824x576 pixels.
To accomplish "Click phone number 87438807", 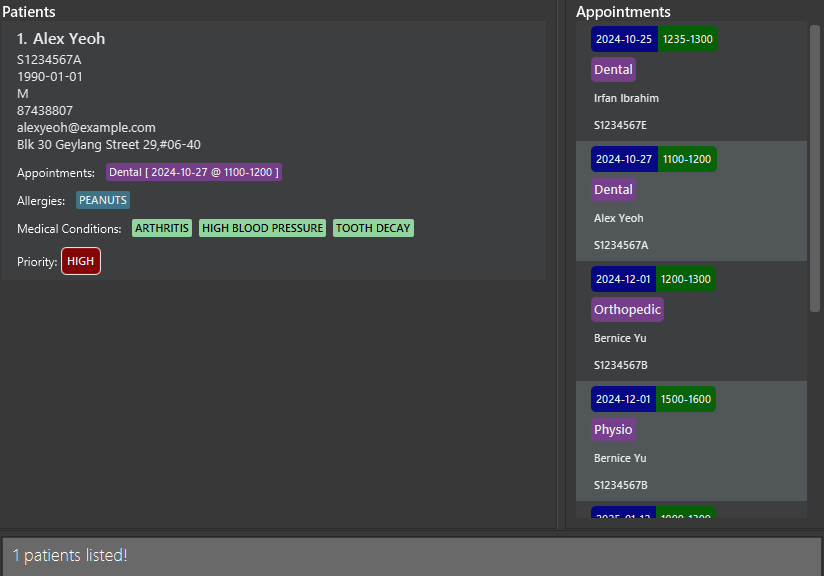I will point(45,111).
